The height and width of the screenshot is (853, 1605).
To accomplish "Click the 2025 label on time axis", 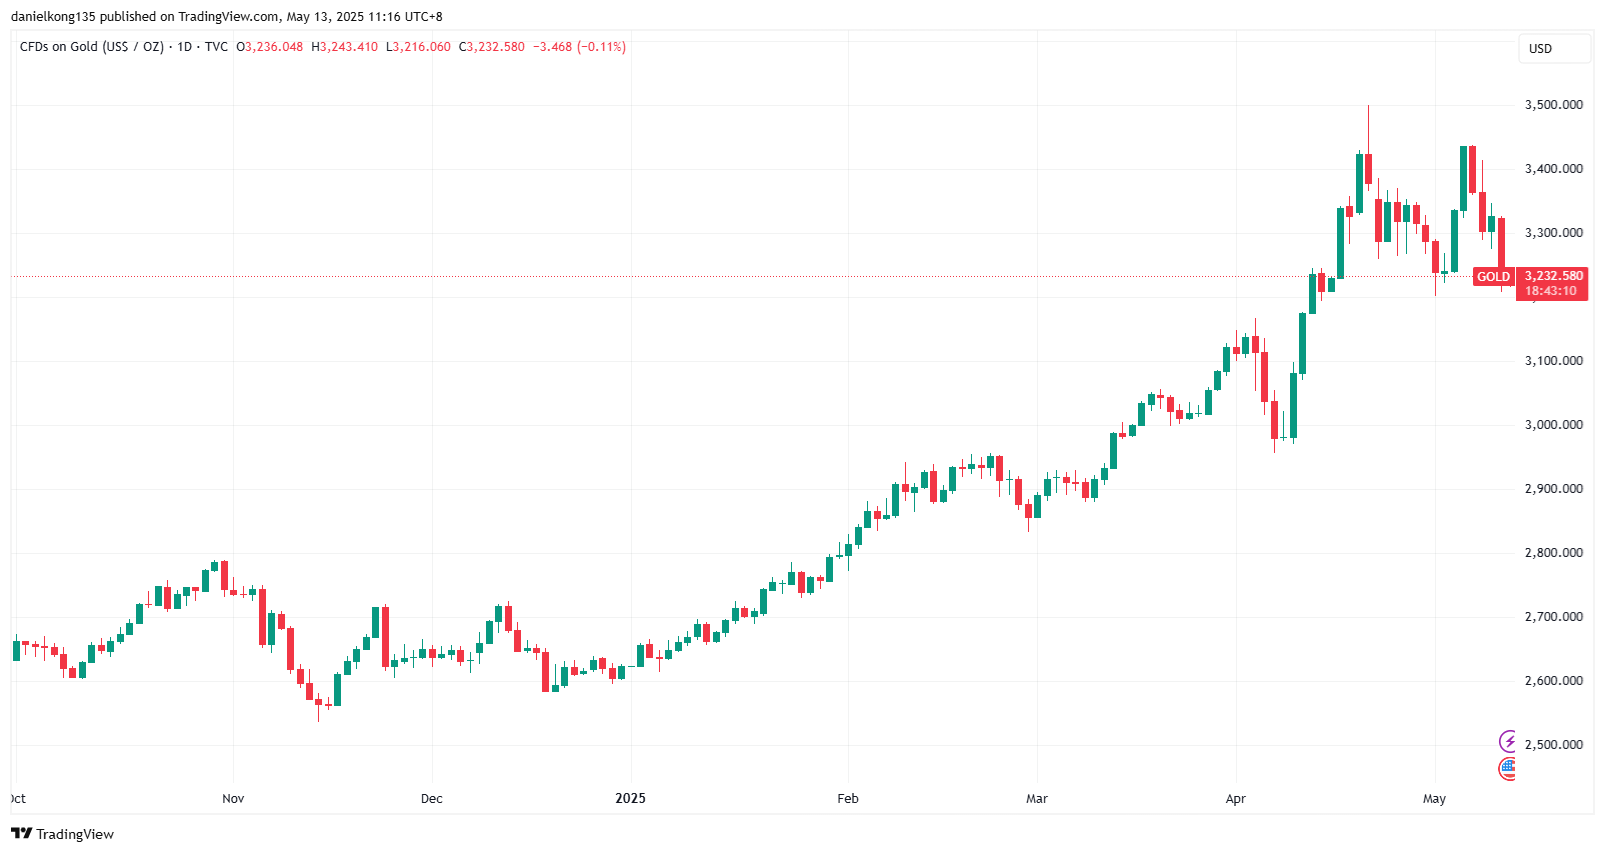I will tap(630, 798).
